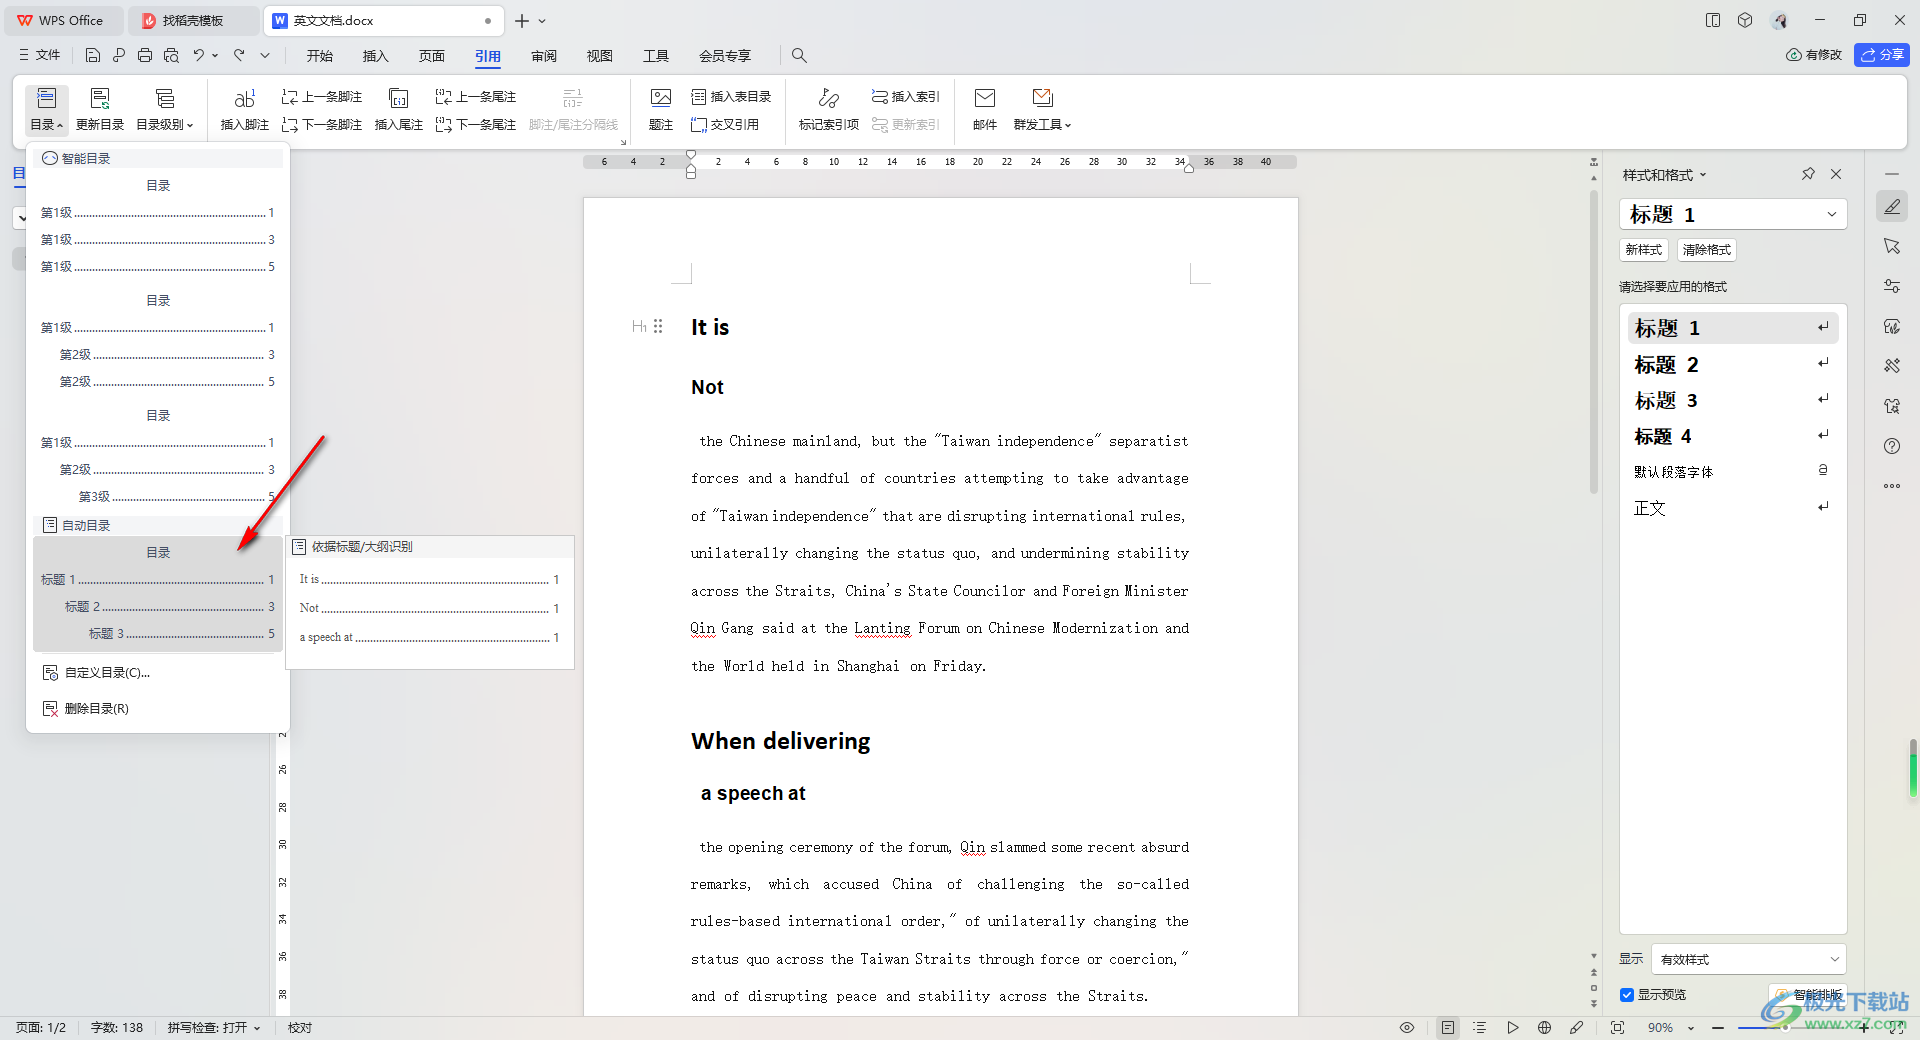The height and width of the screenshot is (1040, 1920).
Task: Click Mark index entry (标记索引项)
Action: (829, 109)
